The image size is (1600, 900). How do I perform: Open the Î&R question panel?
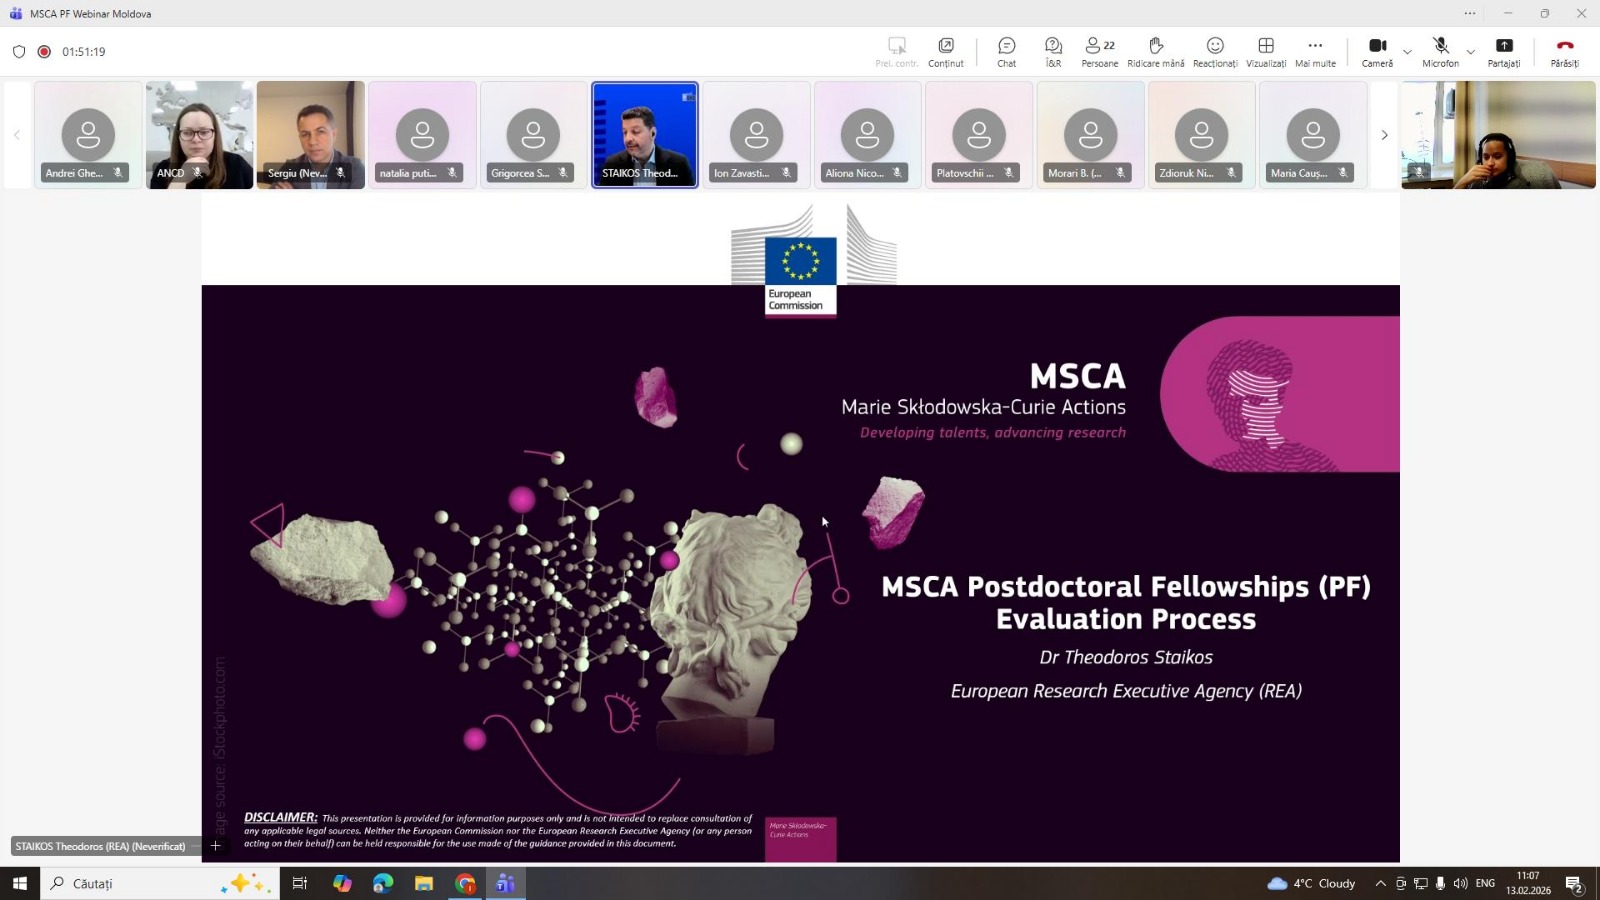coord(1053,52)
